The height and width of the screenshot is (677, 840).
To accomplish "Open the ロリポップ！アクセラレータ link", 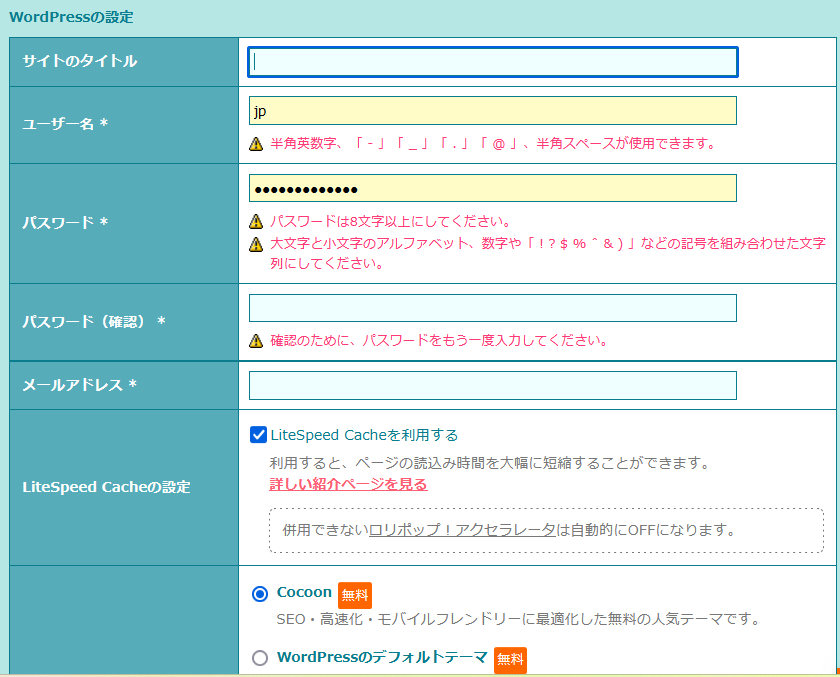I will (462, 530).
